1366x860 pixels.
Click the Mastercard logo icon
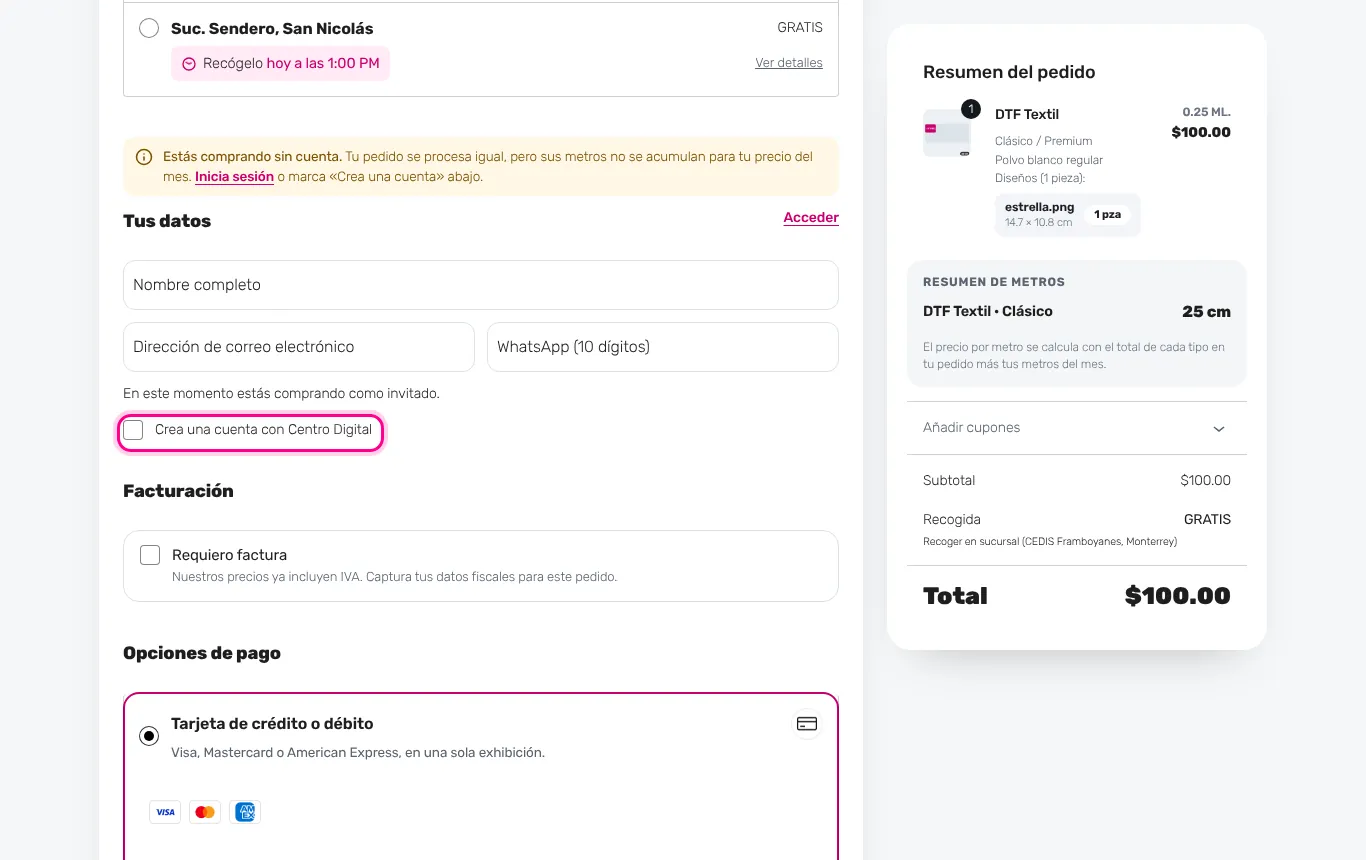[x=205, y=812]
